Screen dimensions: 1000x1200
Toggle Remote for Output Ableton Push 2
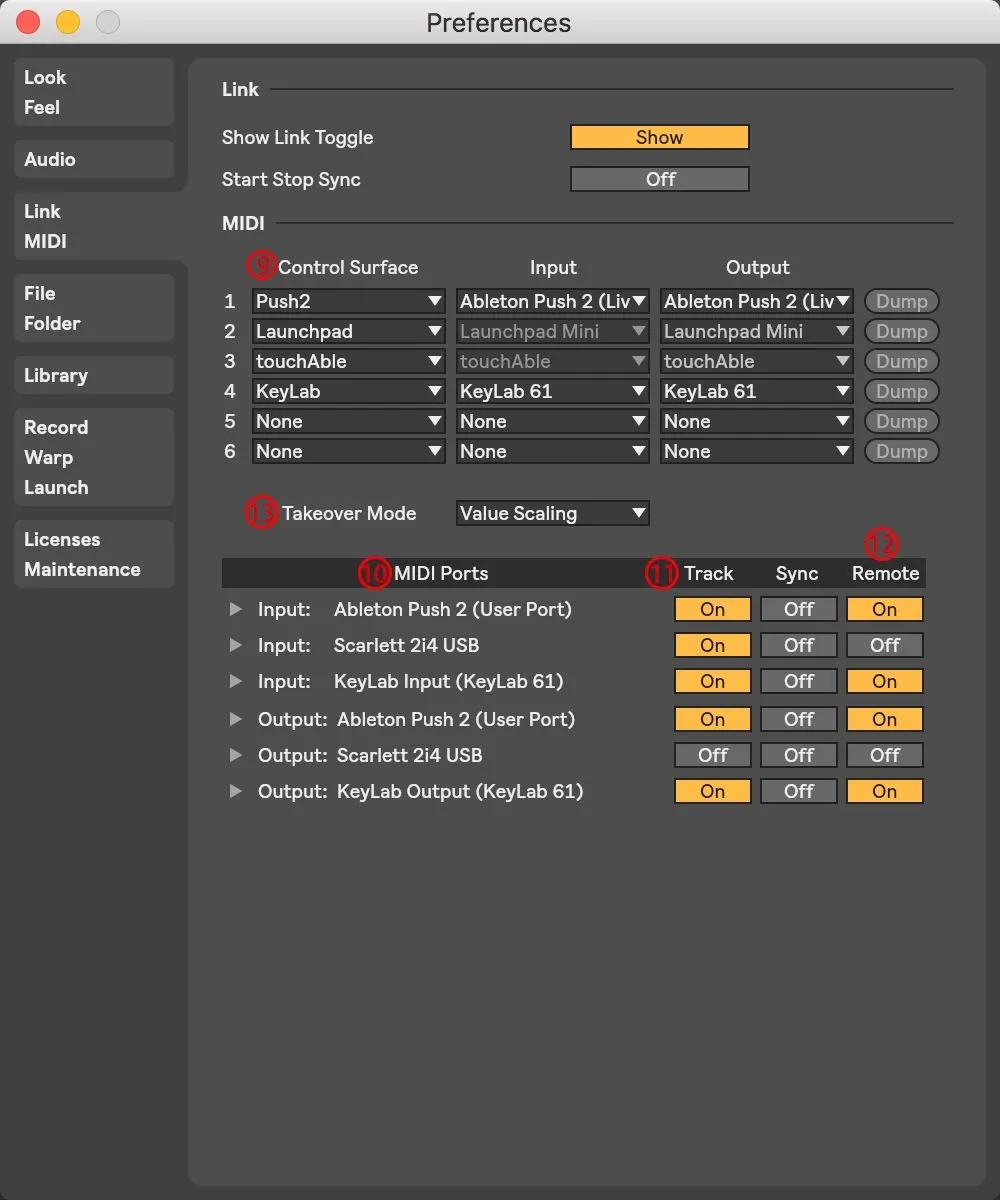click(x=885, y=719)
